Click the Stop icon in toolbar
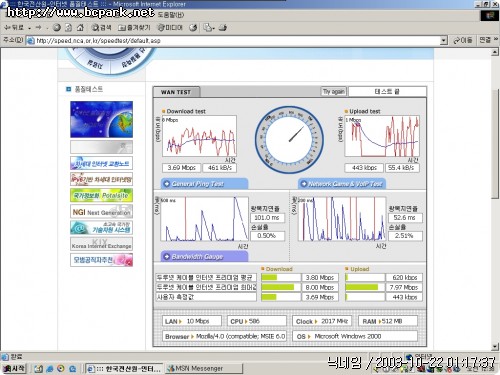This screenshot has width=500, height=375. (57, 28)
